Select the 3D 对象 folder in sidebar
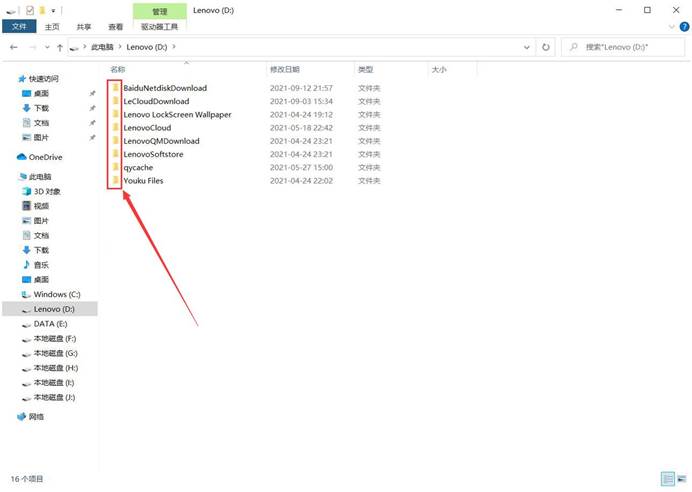Viewport: 692px width, 492px height. point(47,191)
